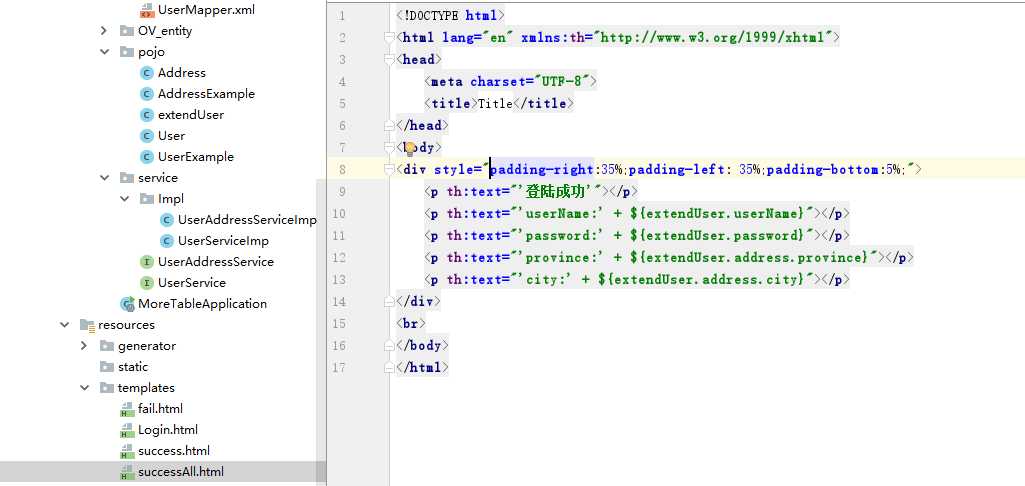This screenshot has height=486, width=1025.
Task: Click the fail.html file icon
Action: (x=127, y=409)
